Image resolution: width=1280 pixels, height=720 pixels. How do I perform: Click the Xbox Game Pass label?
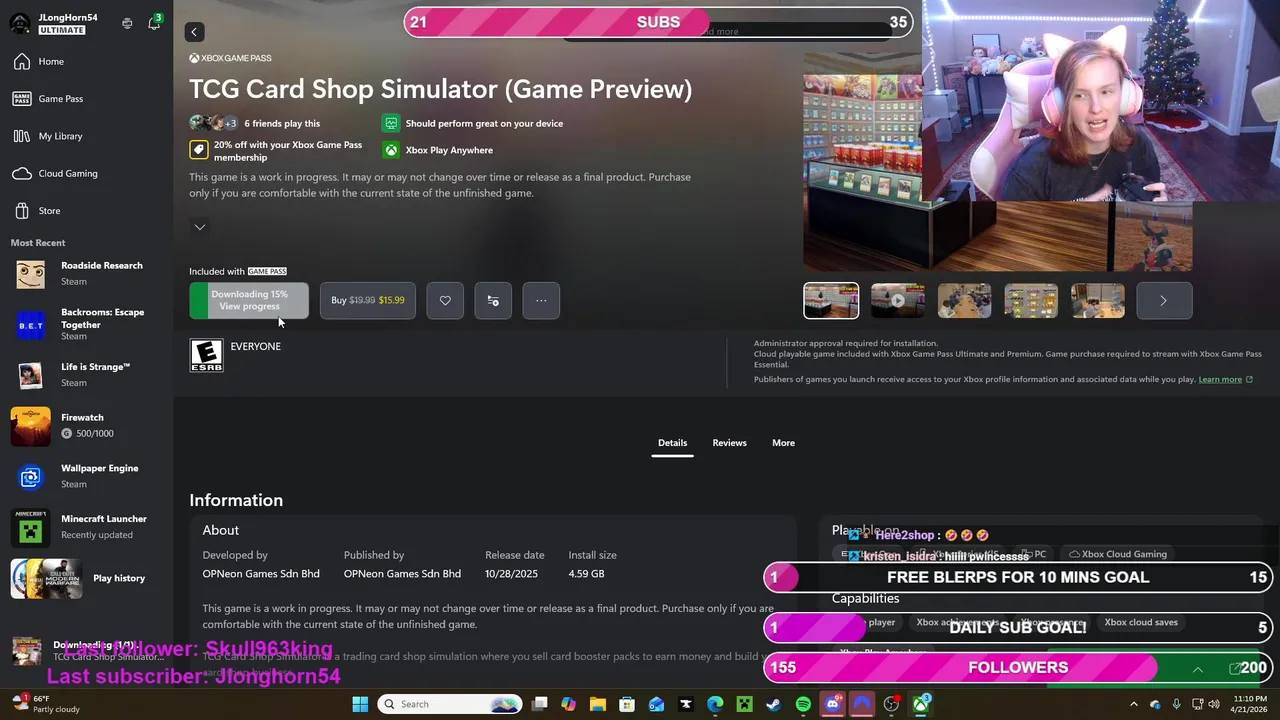tap(230, 58)
